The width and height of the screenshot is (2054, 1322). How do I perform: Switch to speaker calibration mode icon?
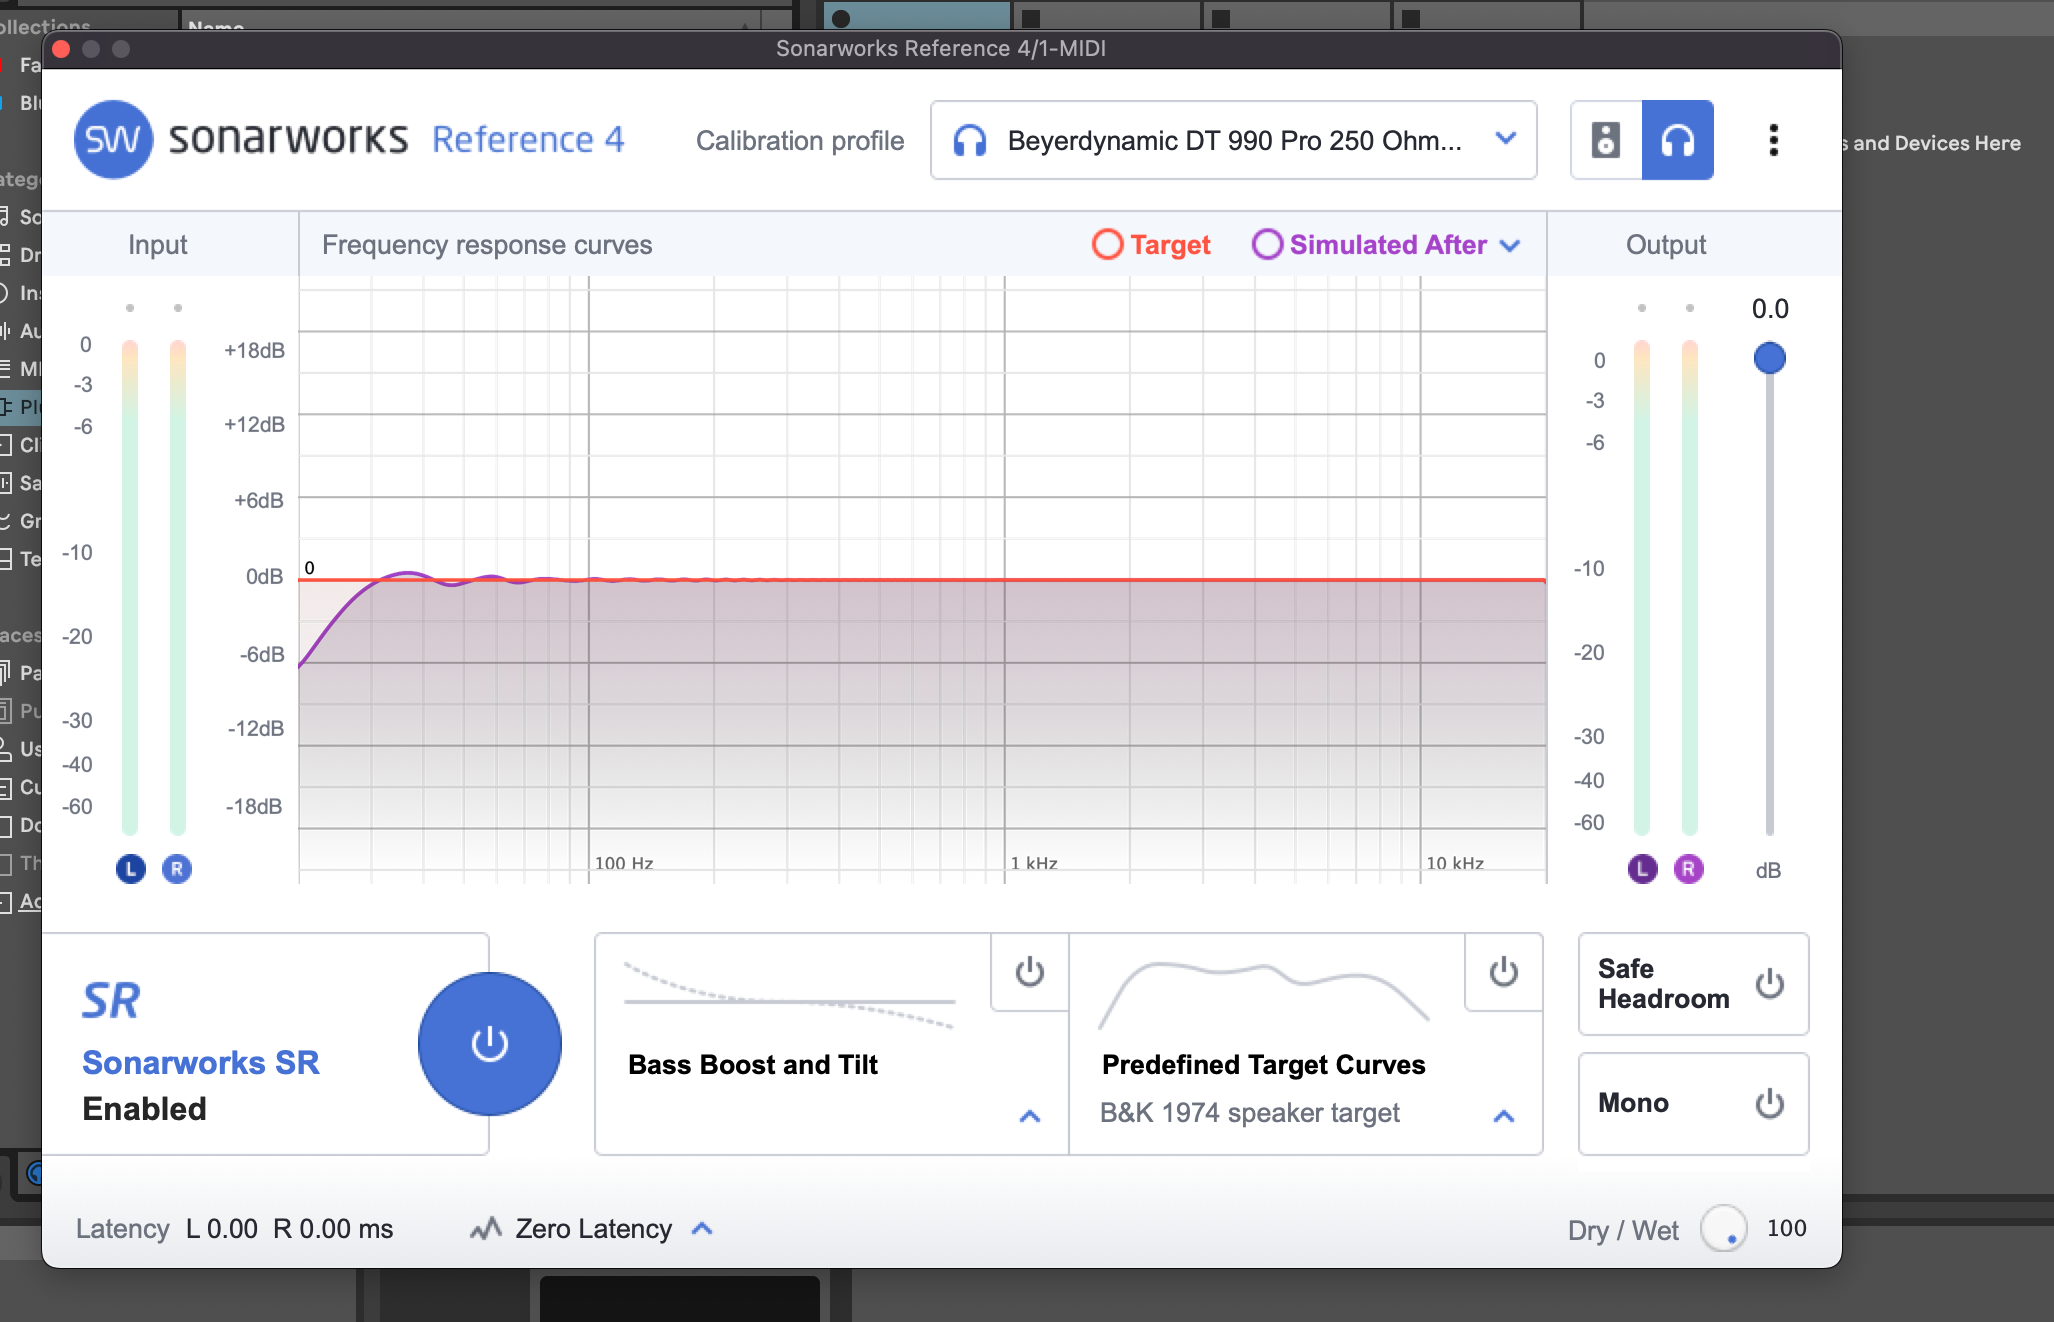[x=1606, y=140]
